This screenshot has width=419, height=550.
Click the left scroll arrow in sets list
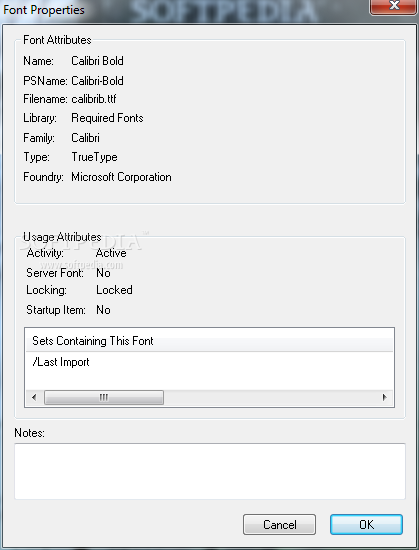point(34,397)
